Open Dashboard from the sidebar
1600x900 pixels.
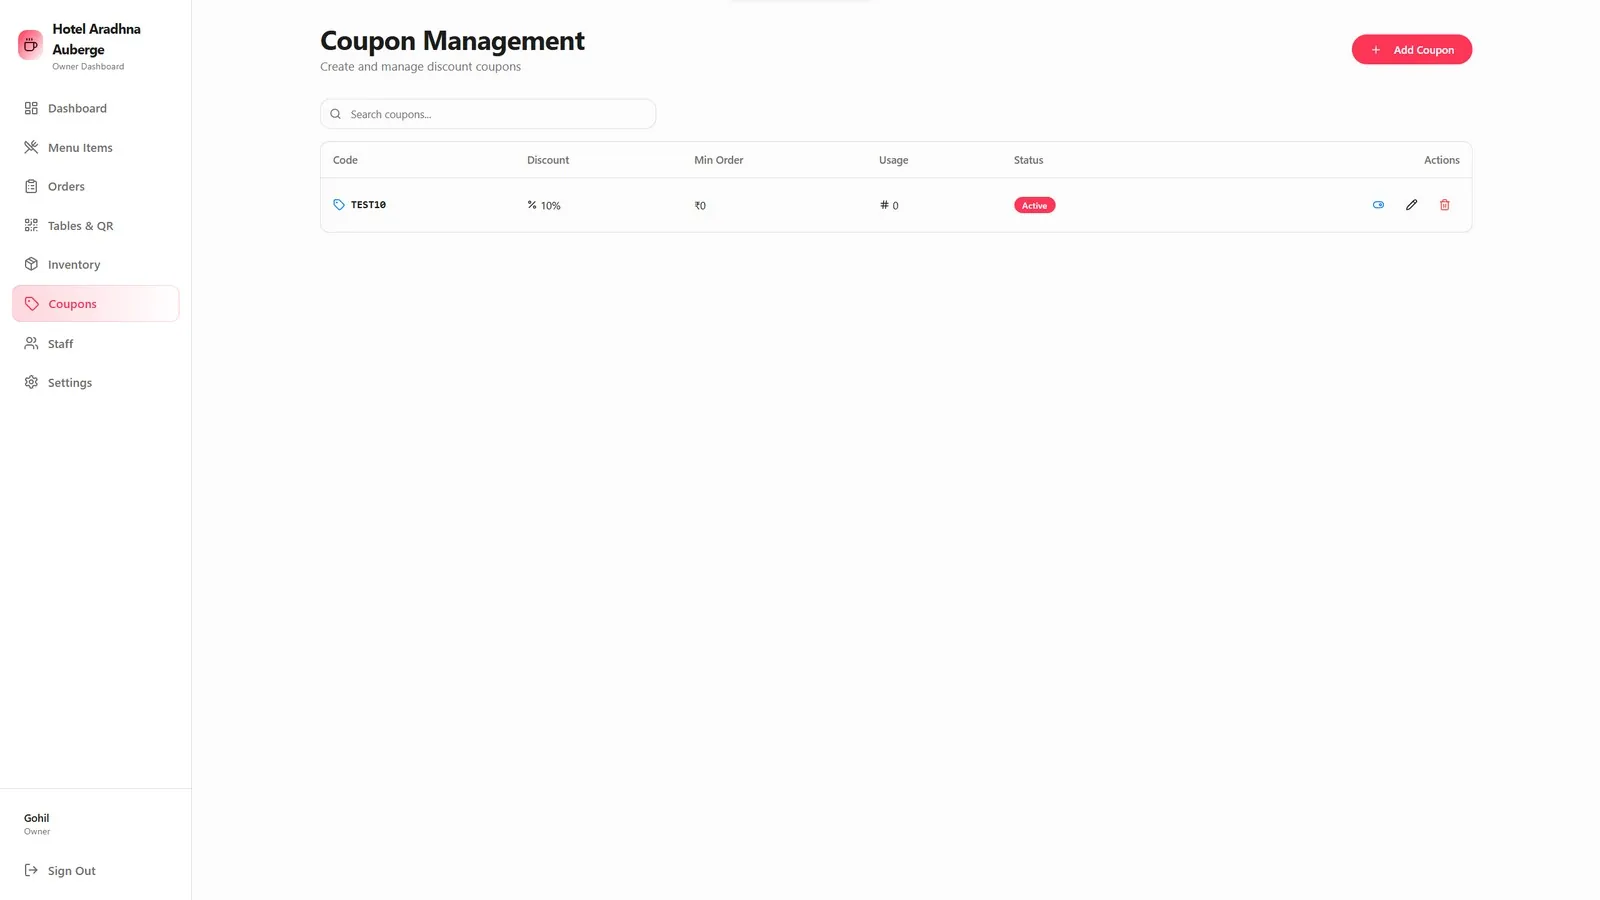click(x=95, y=108)
